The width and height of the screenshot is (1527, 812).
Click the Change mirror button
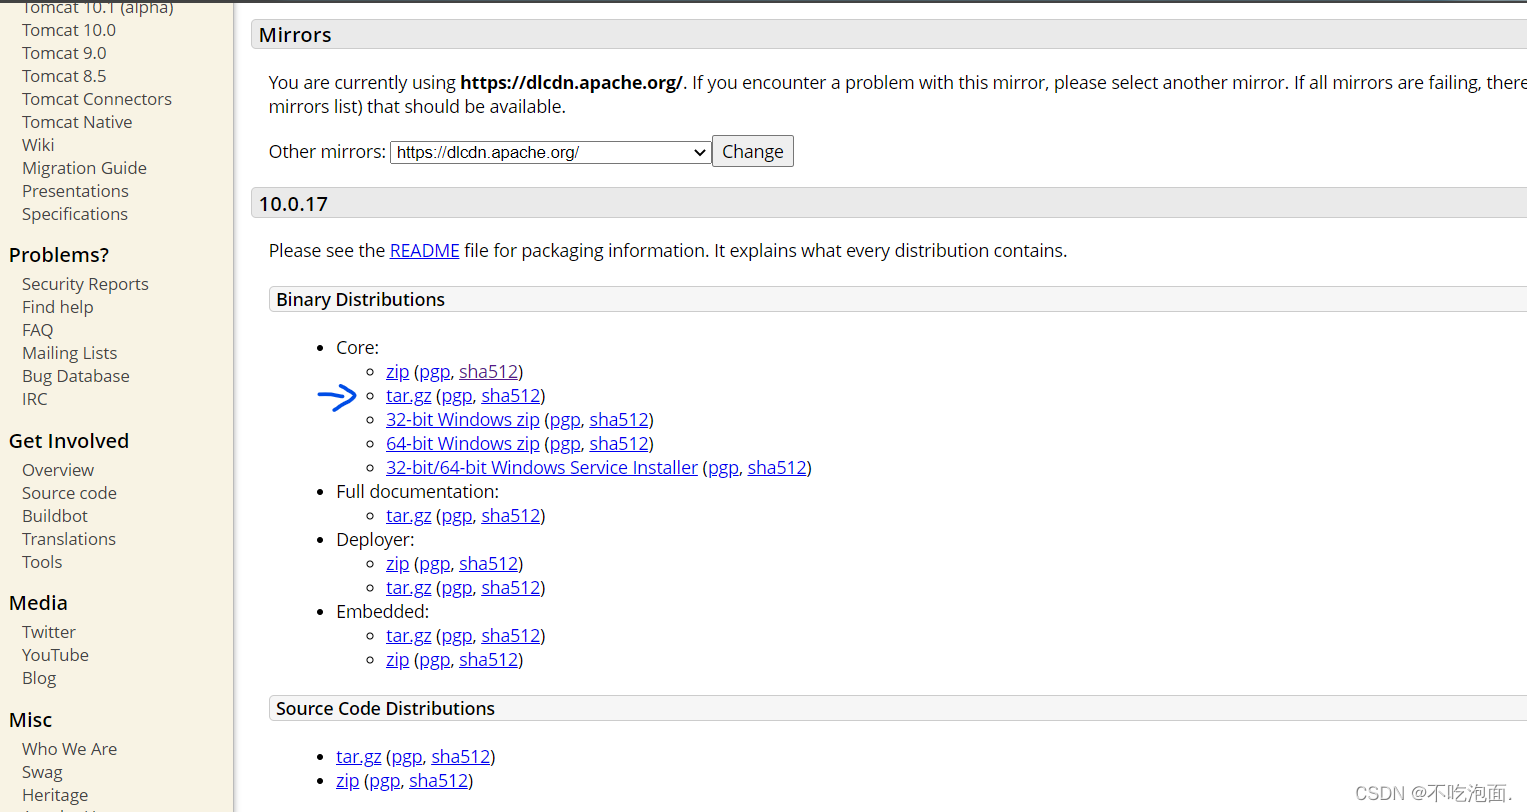(753, 151)
